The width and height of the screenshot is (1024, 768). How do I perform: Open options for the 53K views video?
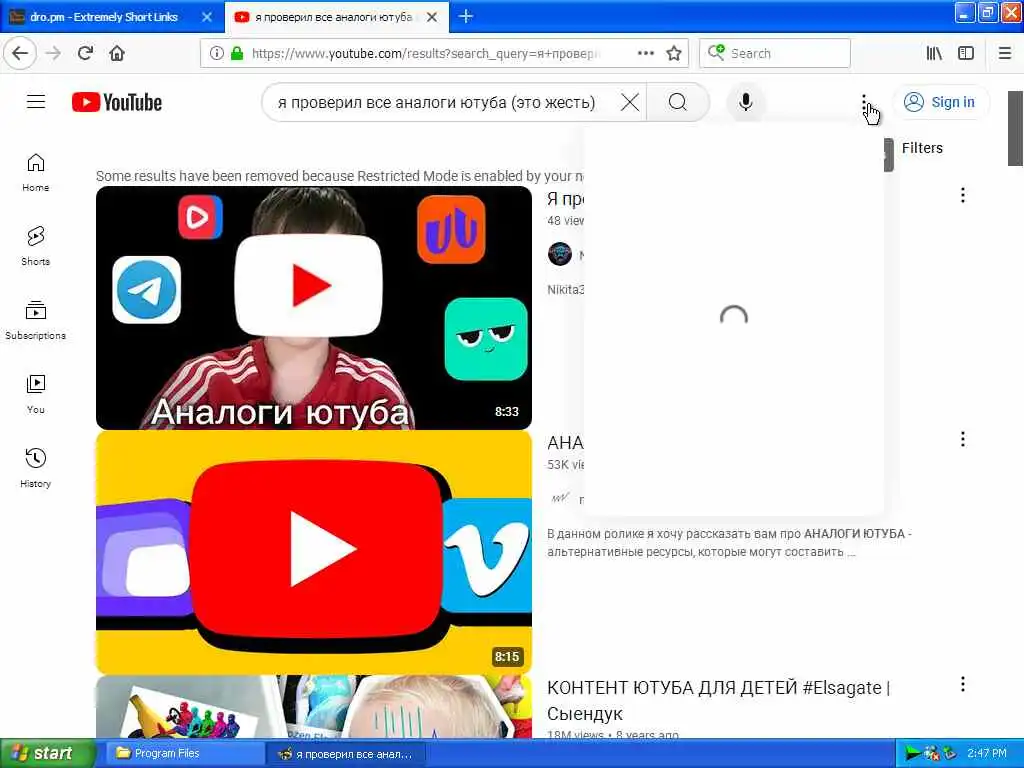click(962, 440)
